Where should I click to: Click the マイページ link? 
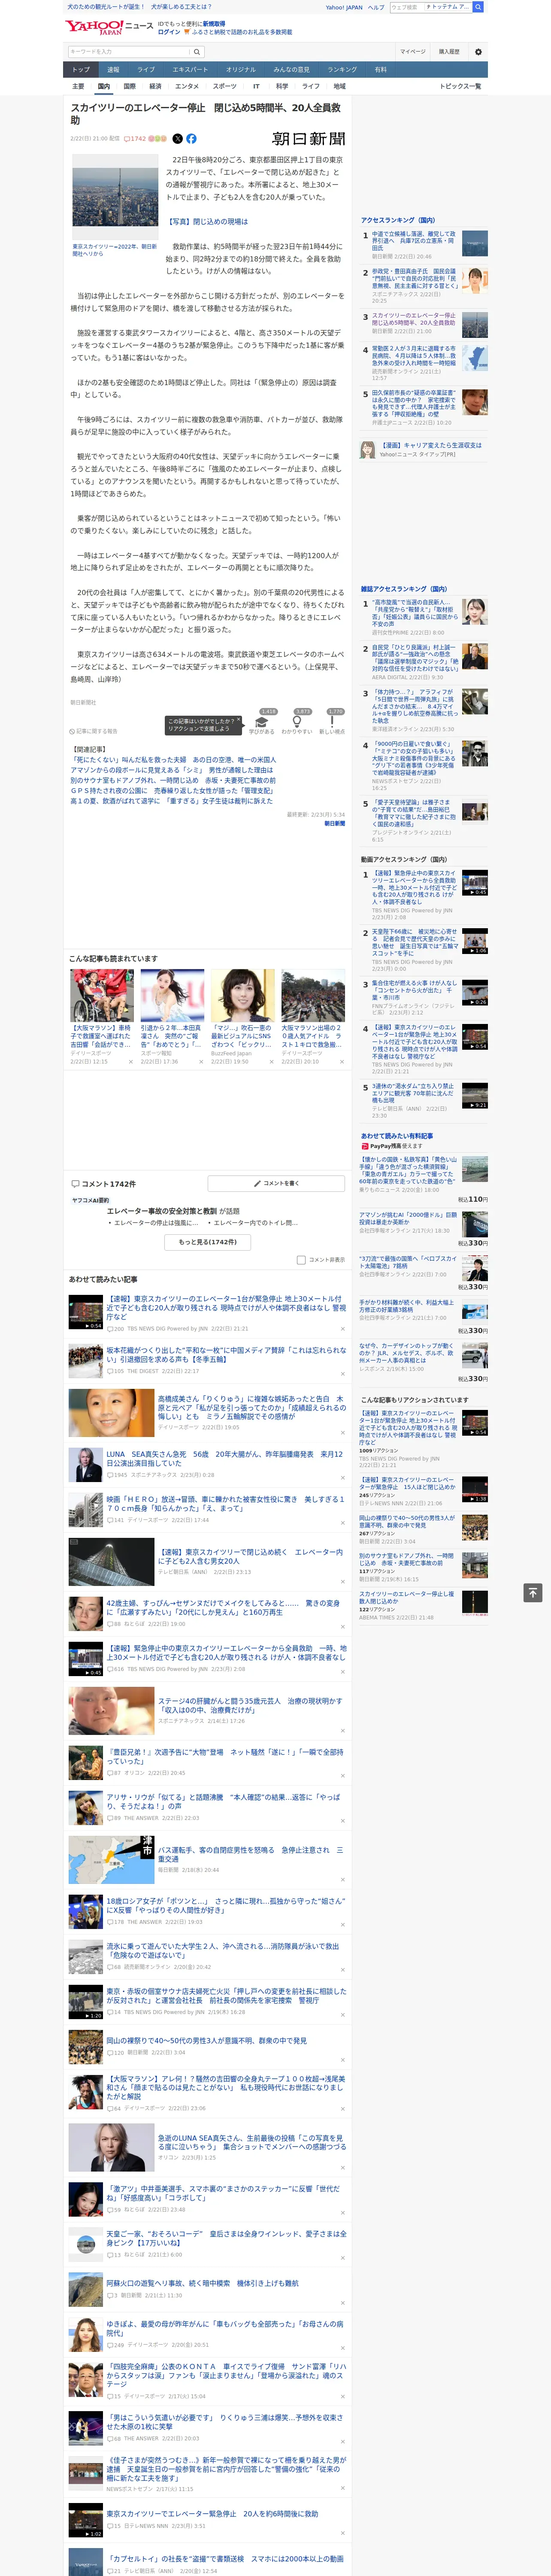413,51
